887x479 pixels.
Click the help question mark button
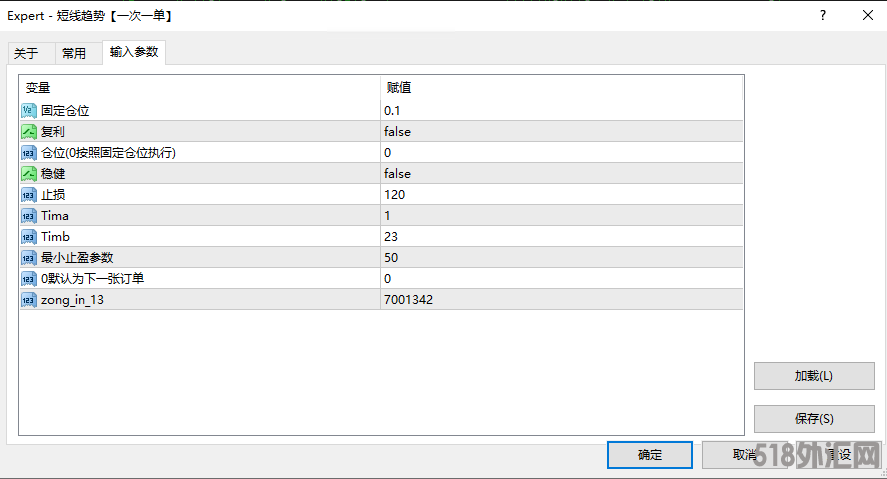tap(822, 16)
